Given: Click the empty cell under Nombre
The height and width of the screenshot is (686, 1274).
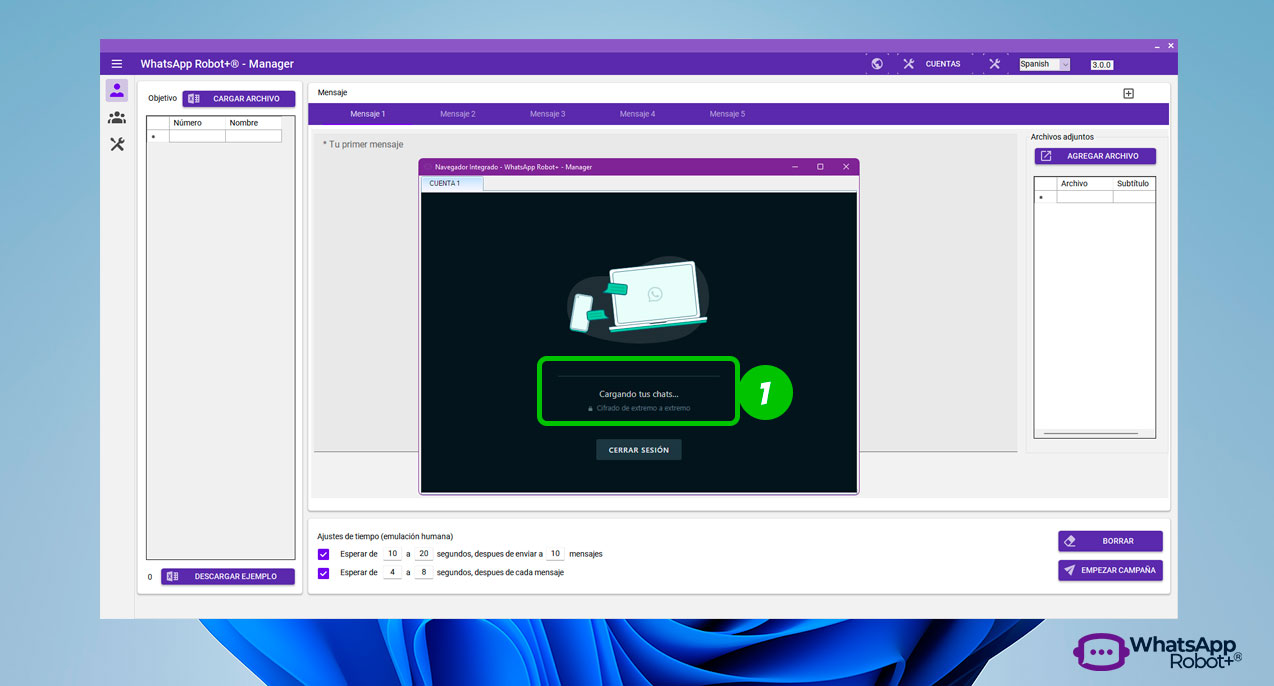Looking at the screenshot, I should click(253, 136).
